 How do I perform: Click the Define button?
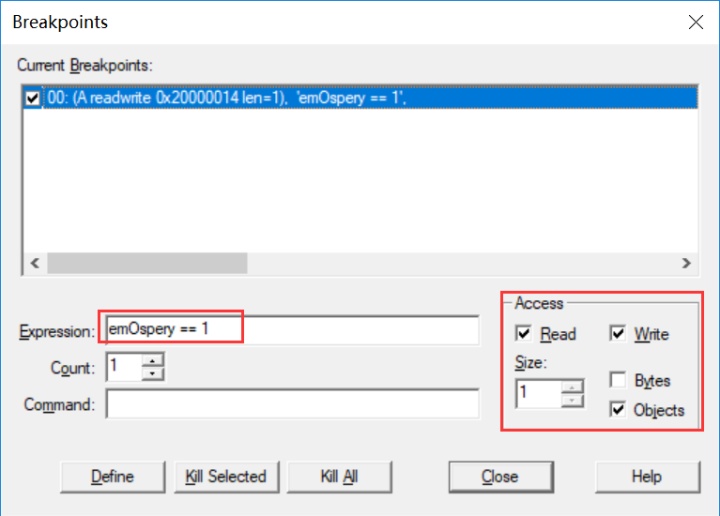(x=112, y=477)
